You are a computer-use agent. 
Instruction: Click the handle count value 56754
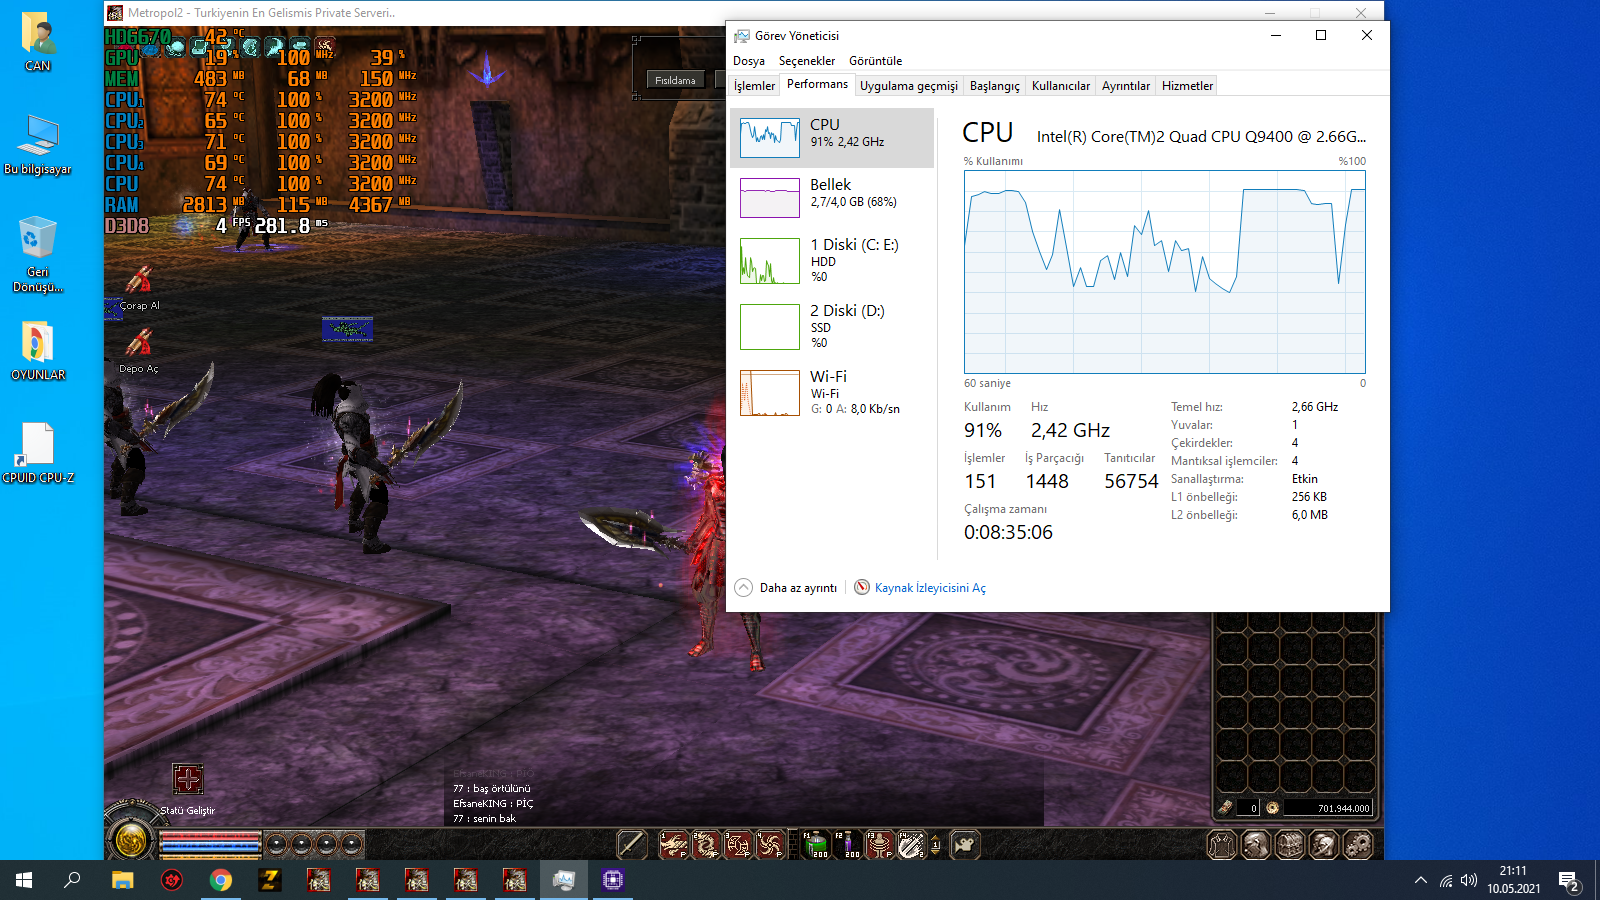pos(1131,482)
